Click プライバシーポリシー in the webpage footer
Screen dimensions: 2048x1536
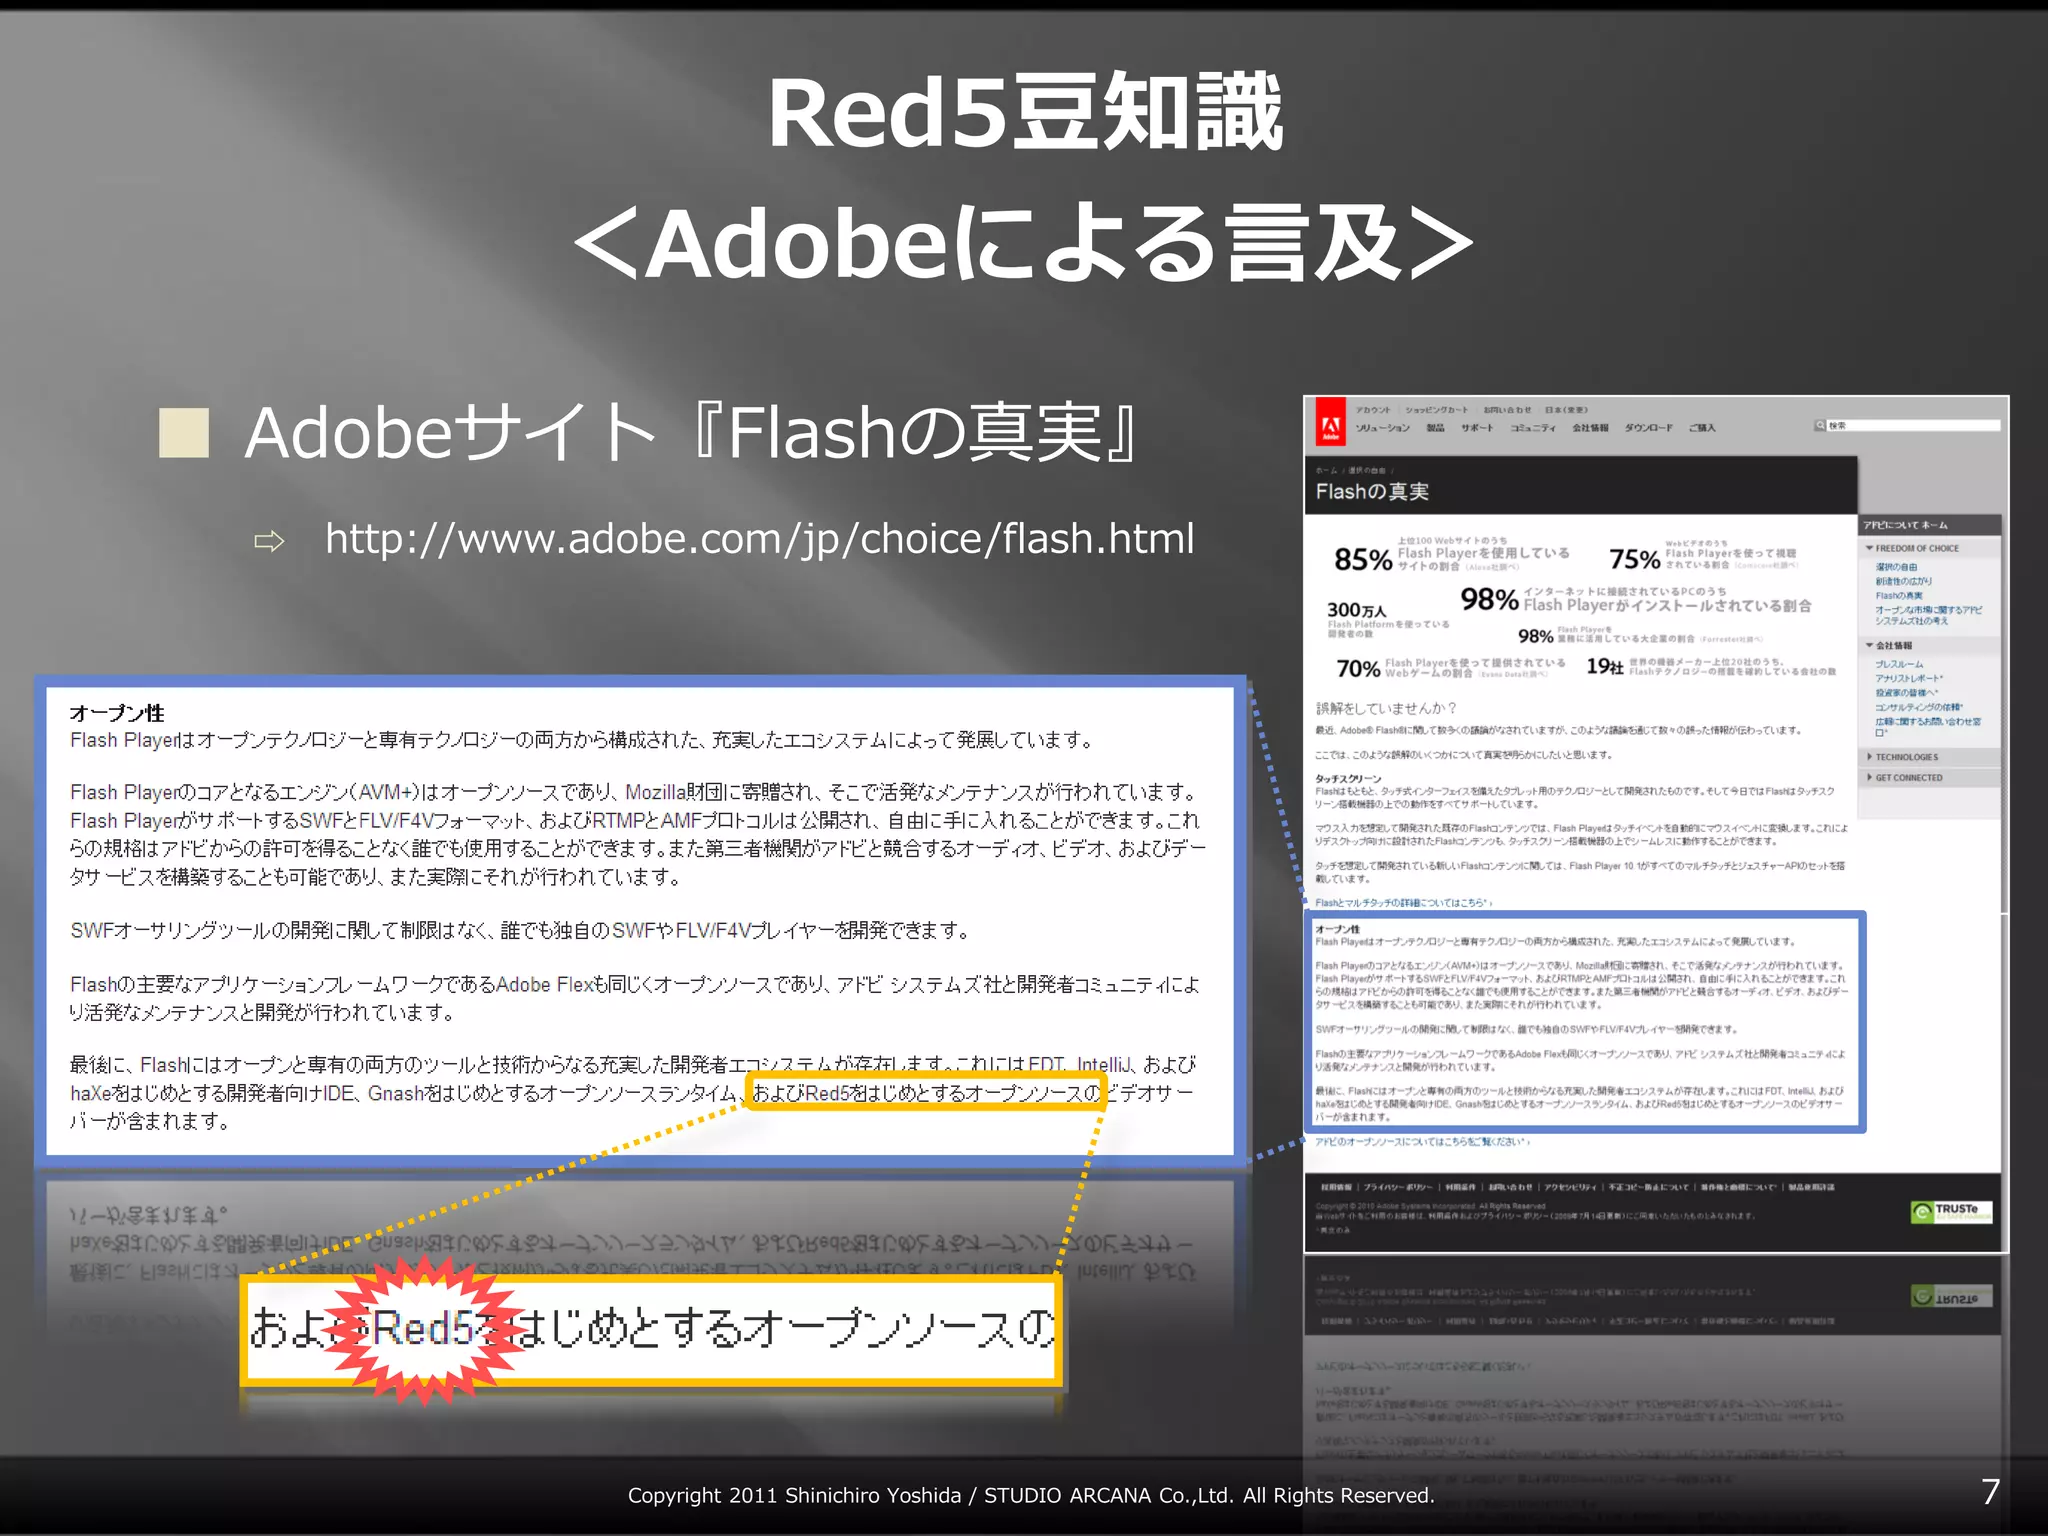pyautogui.click(x=1398, y=1187)
